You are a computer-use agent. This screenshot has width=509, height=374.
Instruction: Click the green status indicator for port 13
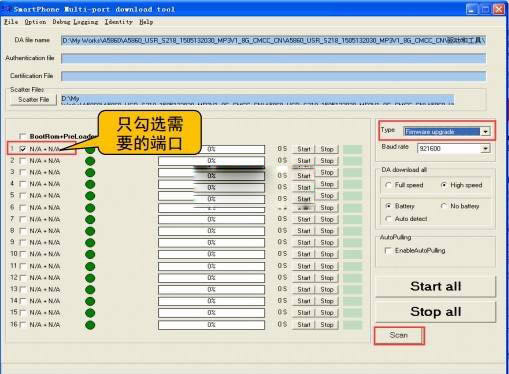click(x=90, y=290)
